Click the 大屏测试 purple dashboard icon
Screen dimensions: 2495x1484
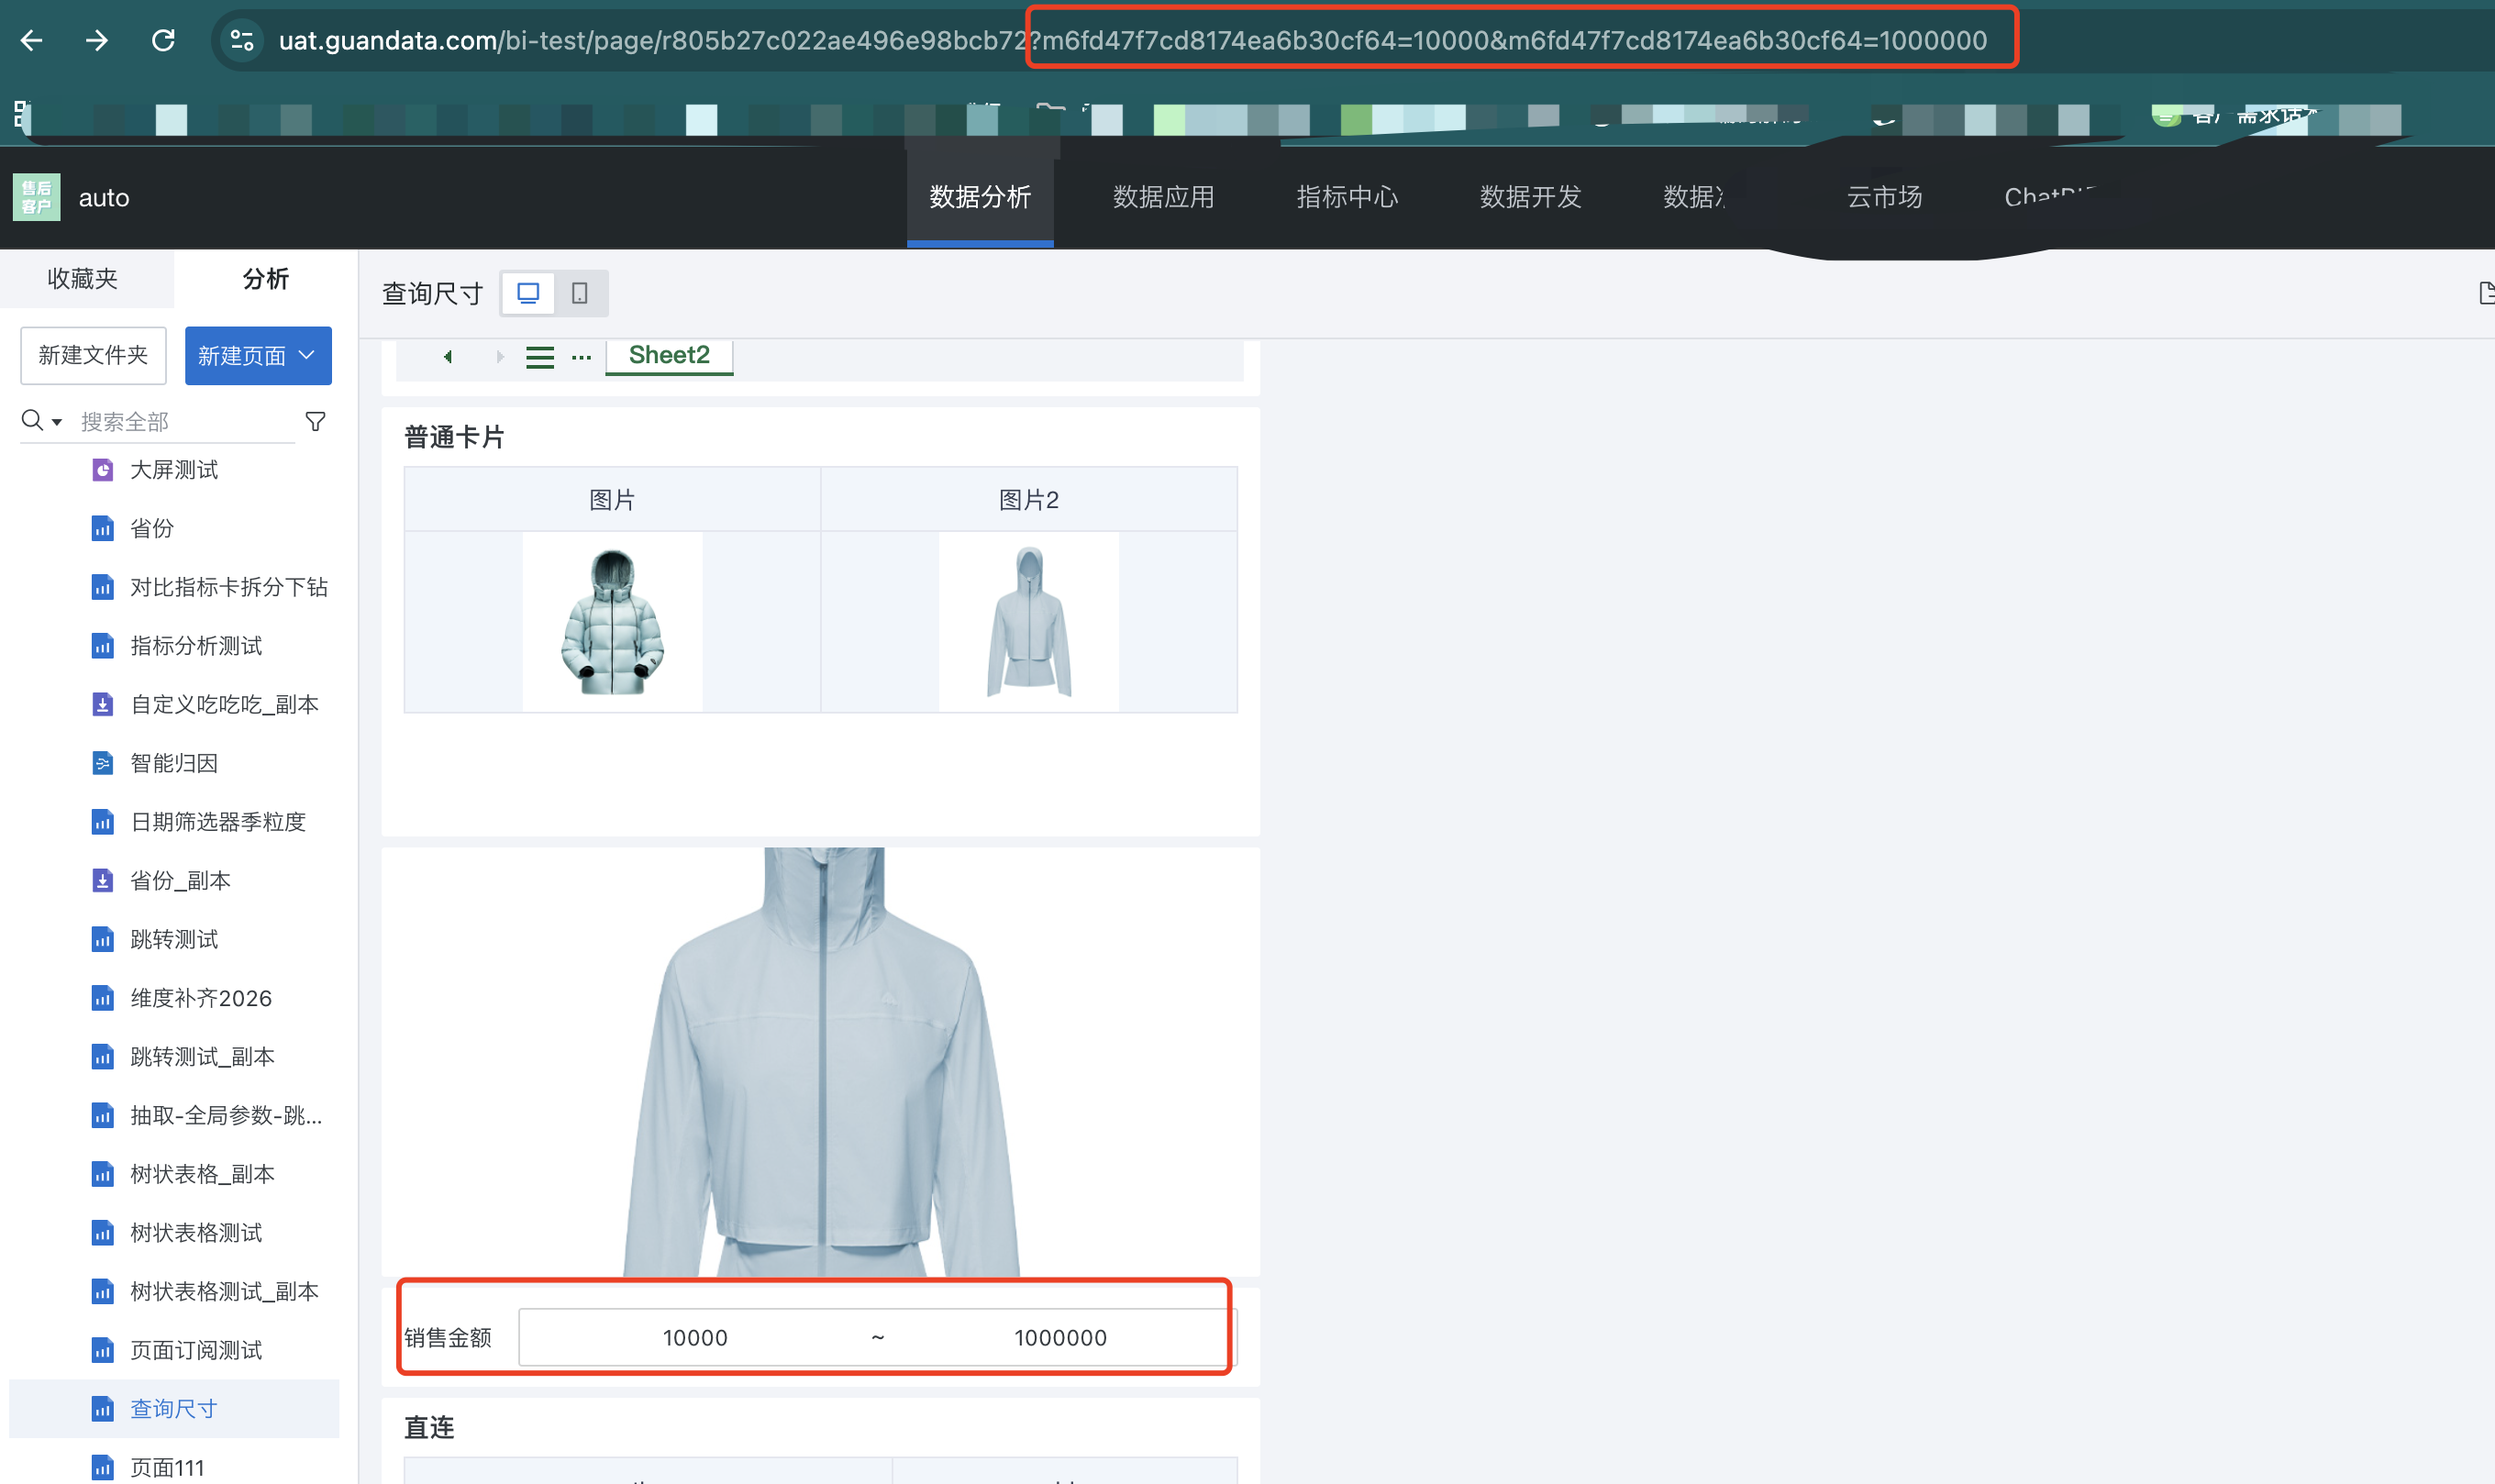pos(102,469)
